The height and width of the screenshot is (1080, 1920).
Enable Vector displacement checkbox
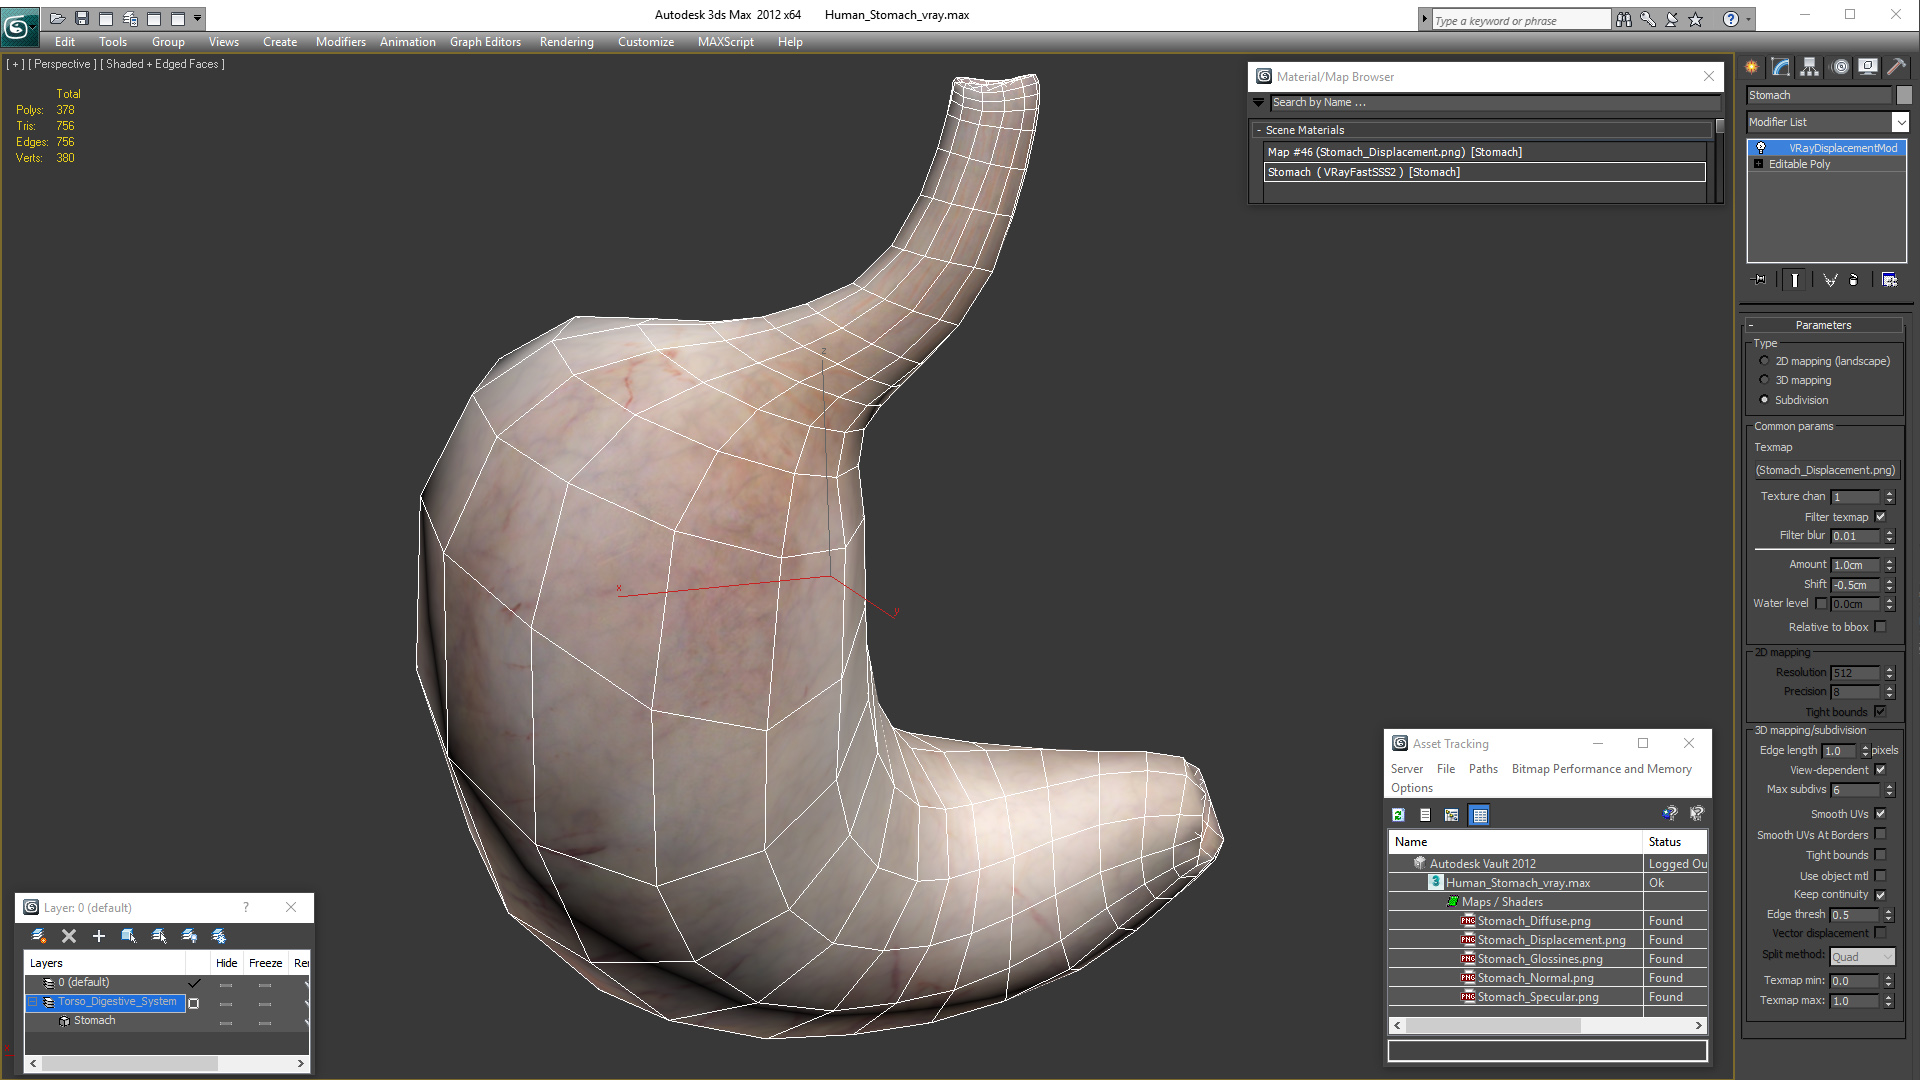point(1880,933)
